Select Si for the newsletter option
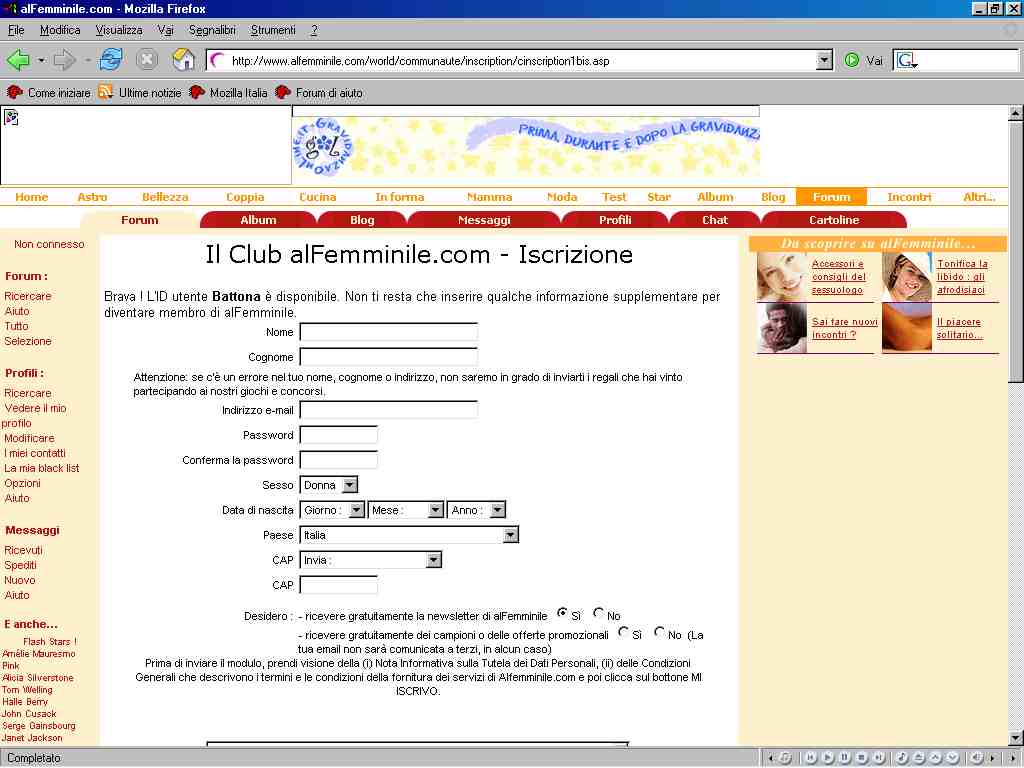 562,613
